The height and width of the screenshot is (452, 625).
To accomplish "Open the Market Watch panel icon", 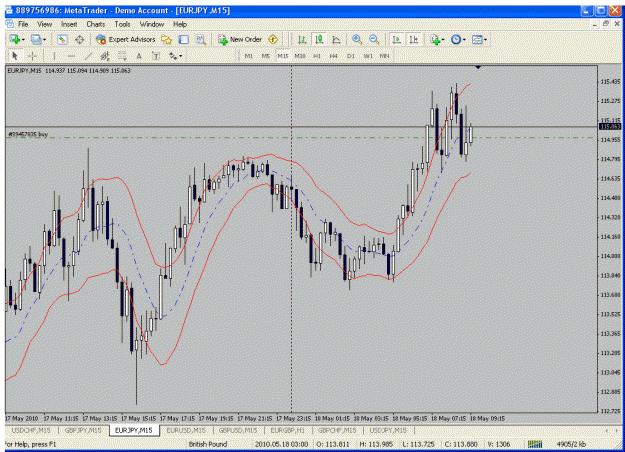I will (x=62, y=39).
